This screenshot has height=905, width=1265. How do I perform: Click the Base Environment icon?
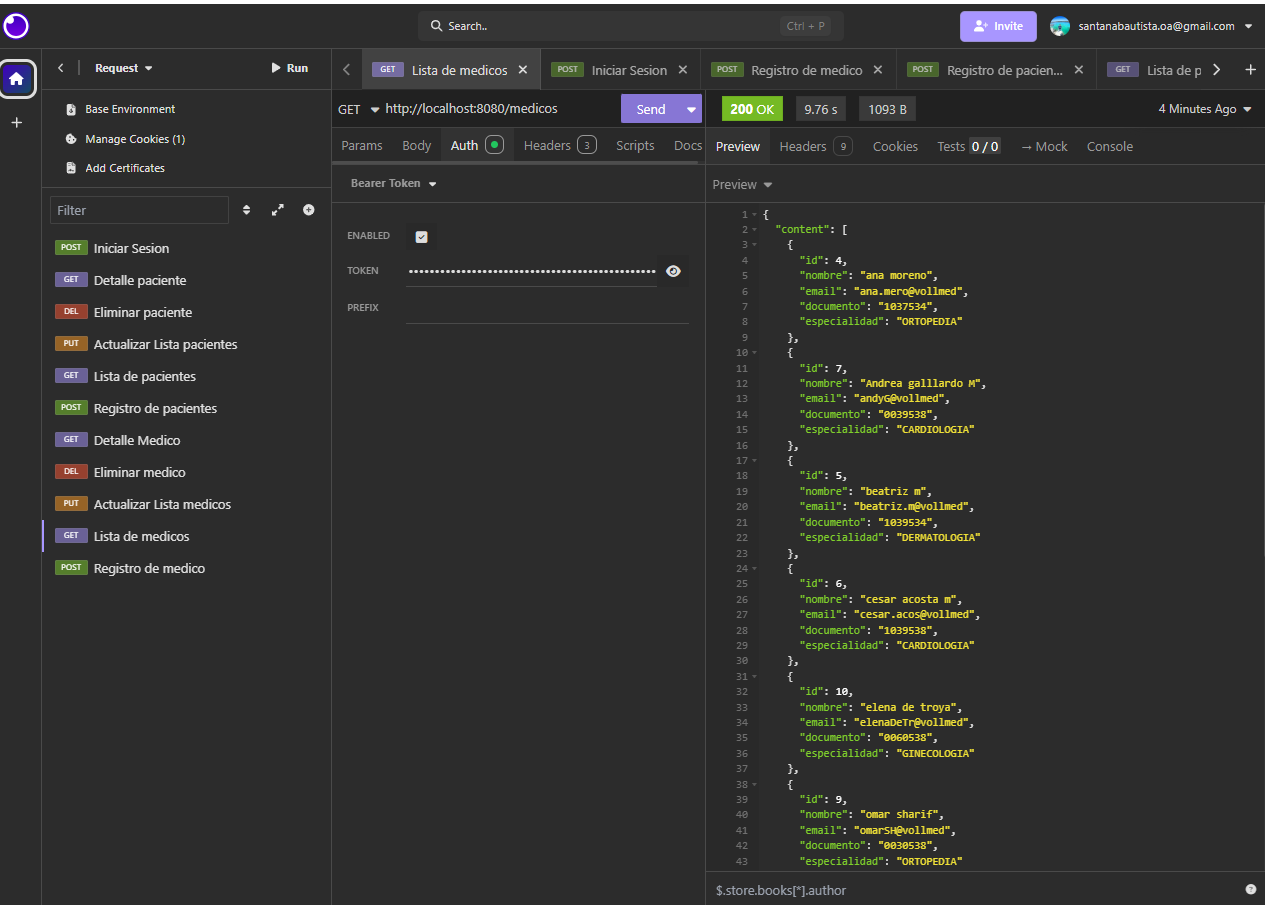tap(71, 109)
